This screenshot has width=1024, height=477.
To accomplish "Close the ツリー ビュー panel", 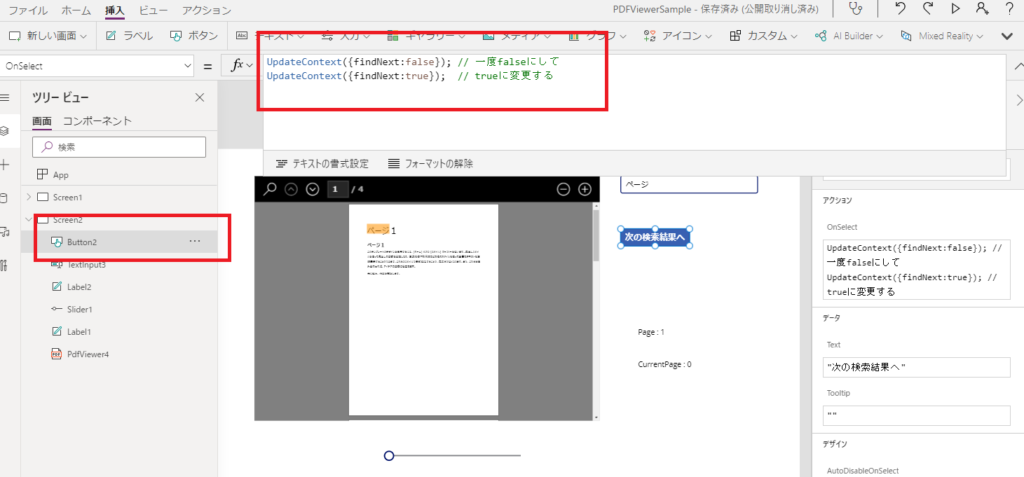I will [200, 97].
